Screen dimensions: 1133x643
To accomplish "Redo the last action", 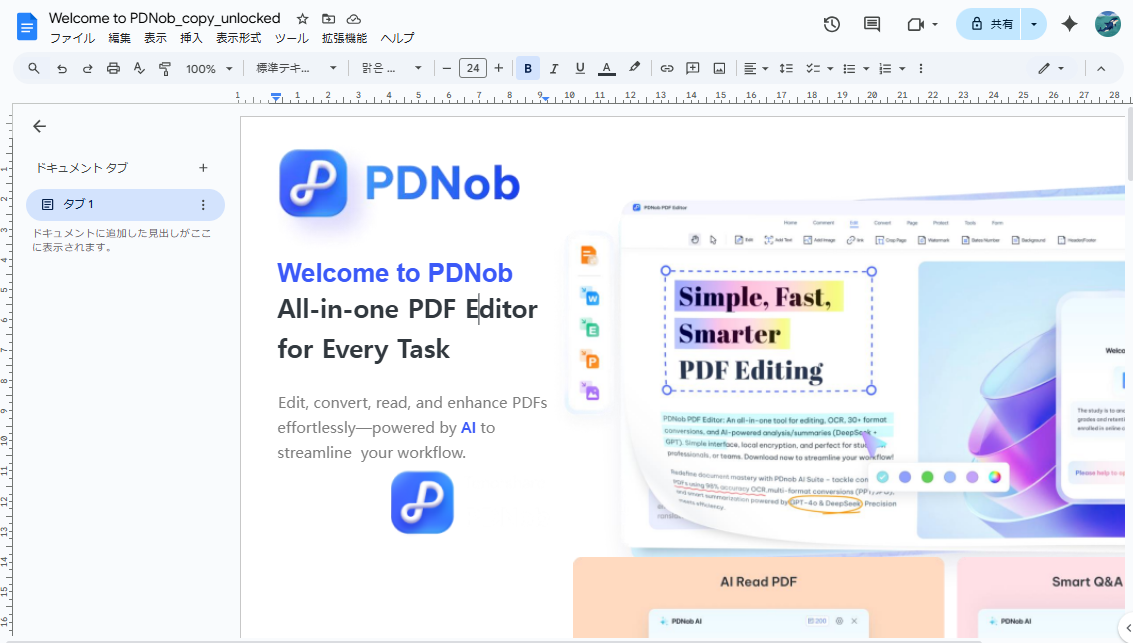I will click(87, 69).
